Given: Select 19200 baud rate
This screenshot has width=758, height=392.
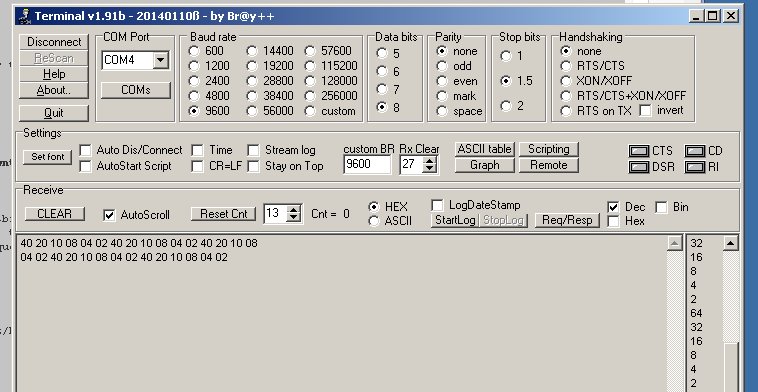Looking at the screenshot, I should point(252,66).
